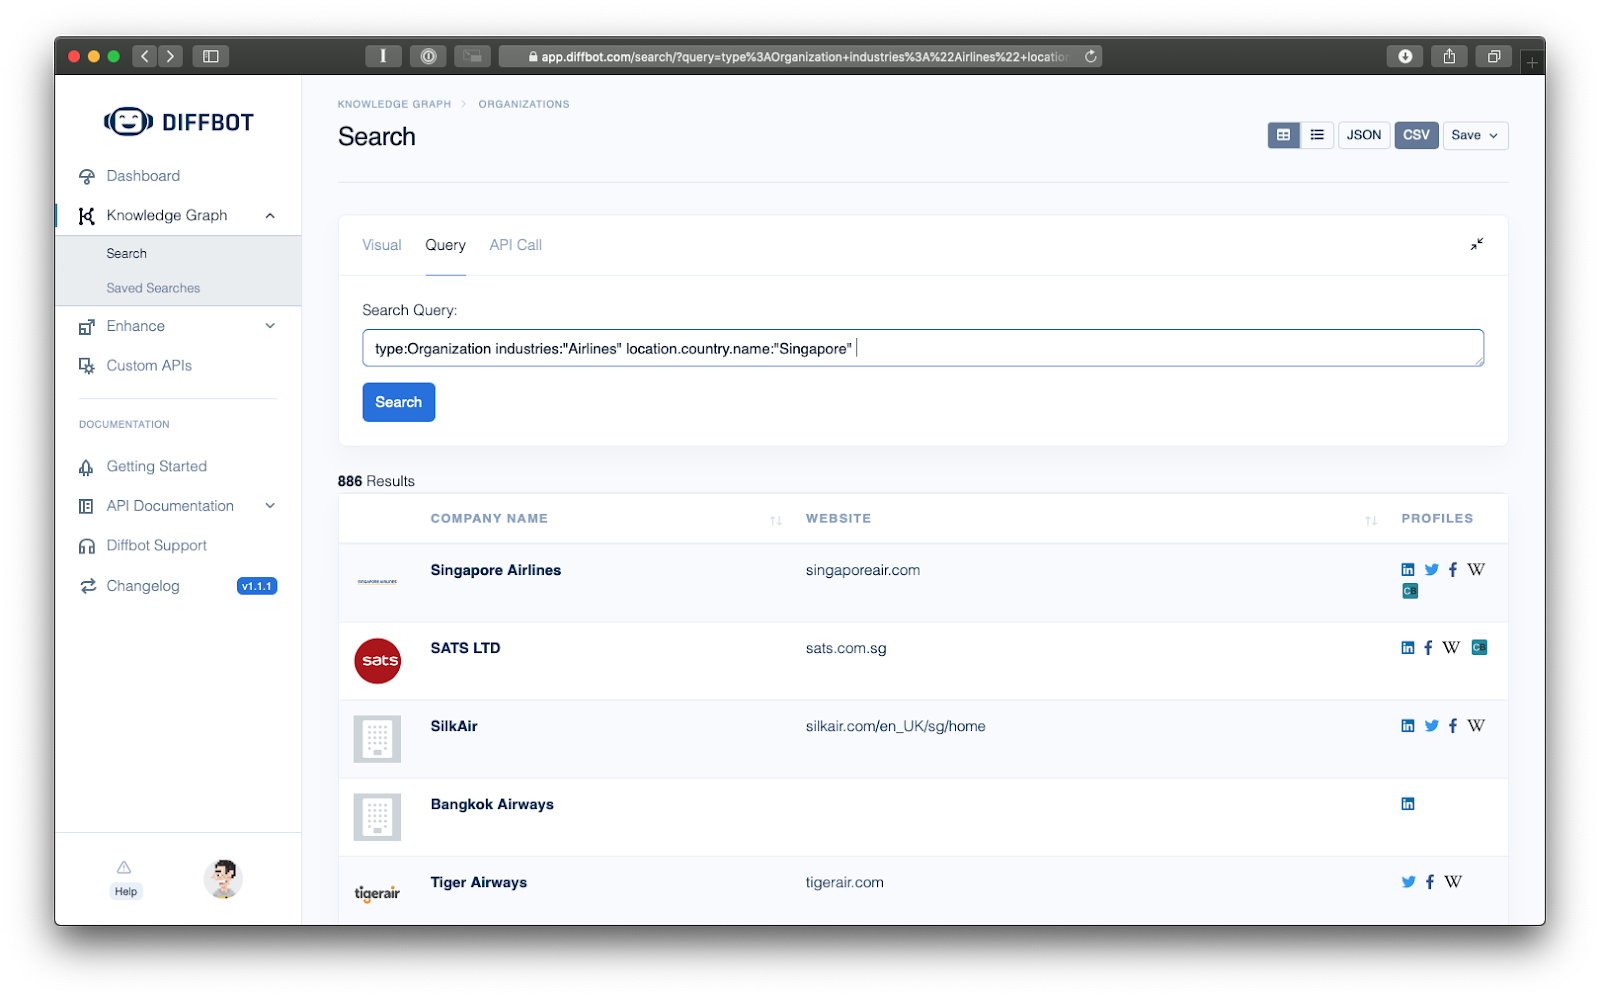The width and height of the screenshot is (1600, 998).
Task: Open the user profile avatar
Action: [x=223, y=879]
